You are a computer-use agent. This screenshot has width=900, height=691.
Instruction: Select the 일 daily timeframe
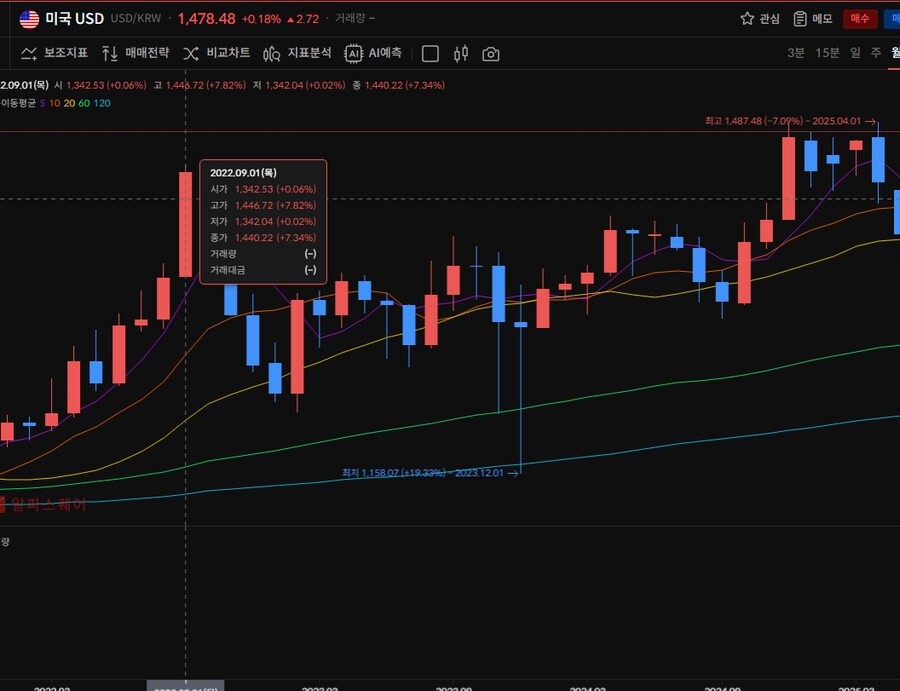pyautogui.click(x=855, y=53)
